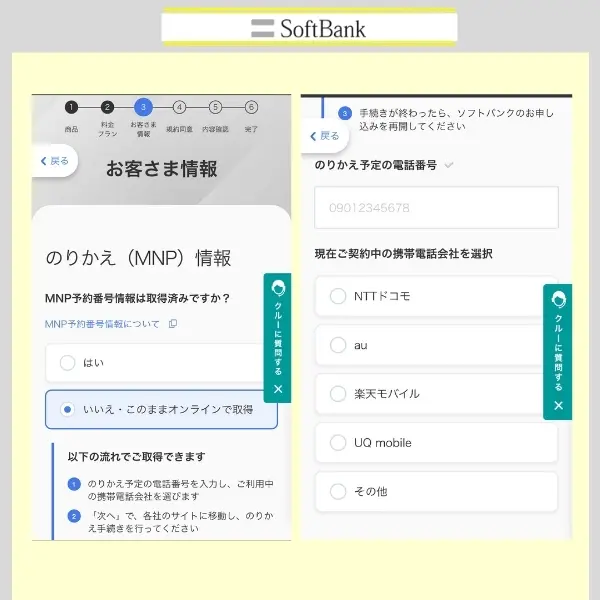
Task: Click heading のりかえ（MNP）情報
Action: [x=138, y=258]
